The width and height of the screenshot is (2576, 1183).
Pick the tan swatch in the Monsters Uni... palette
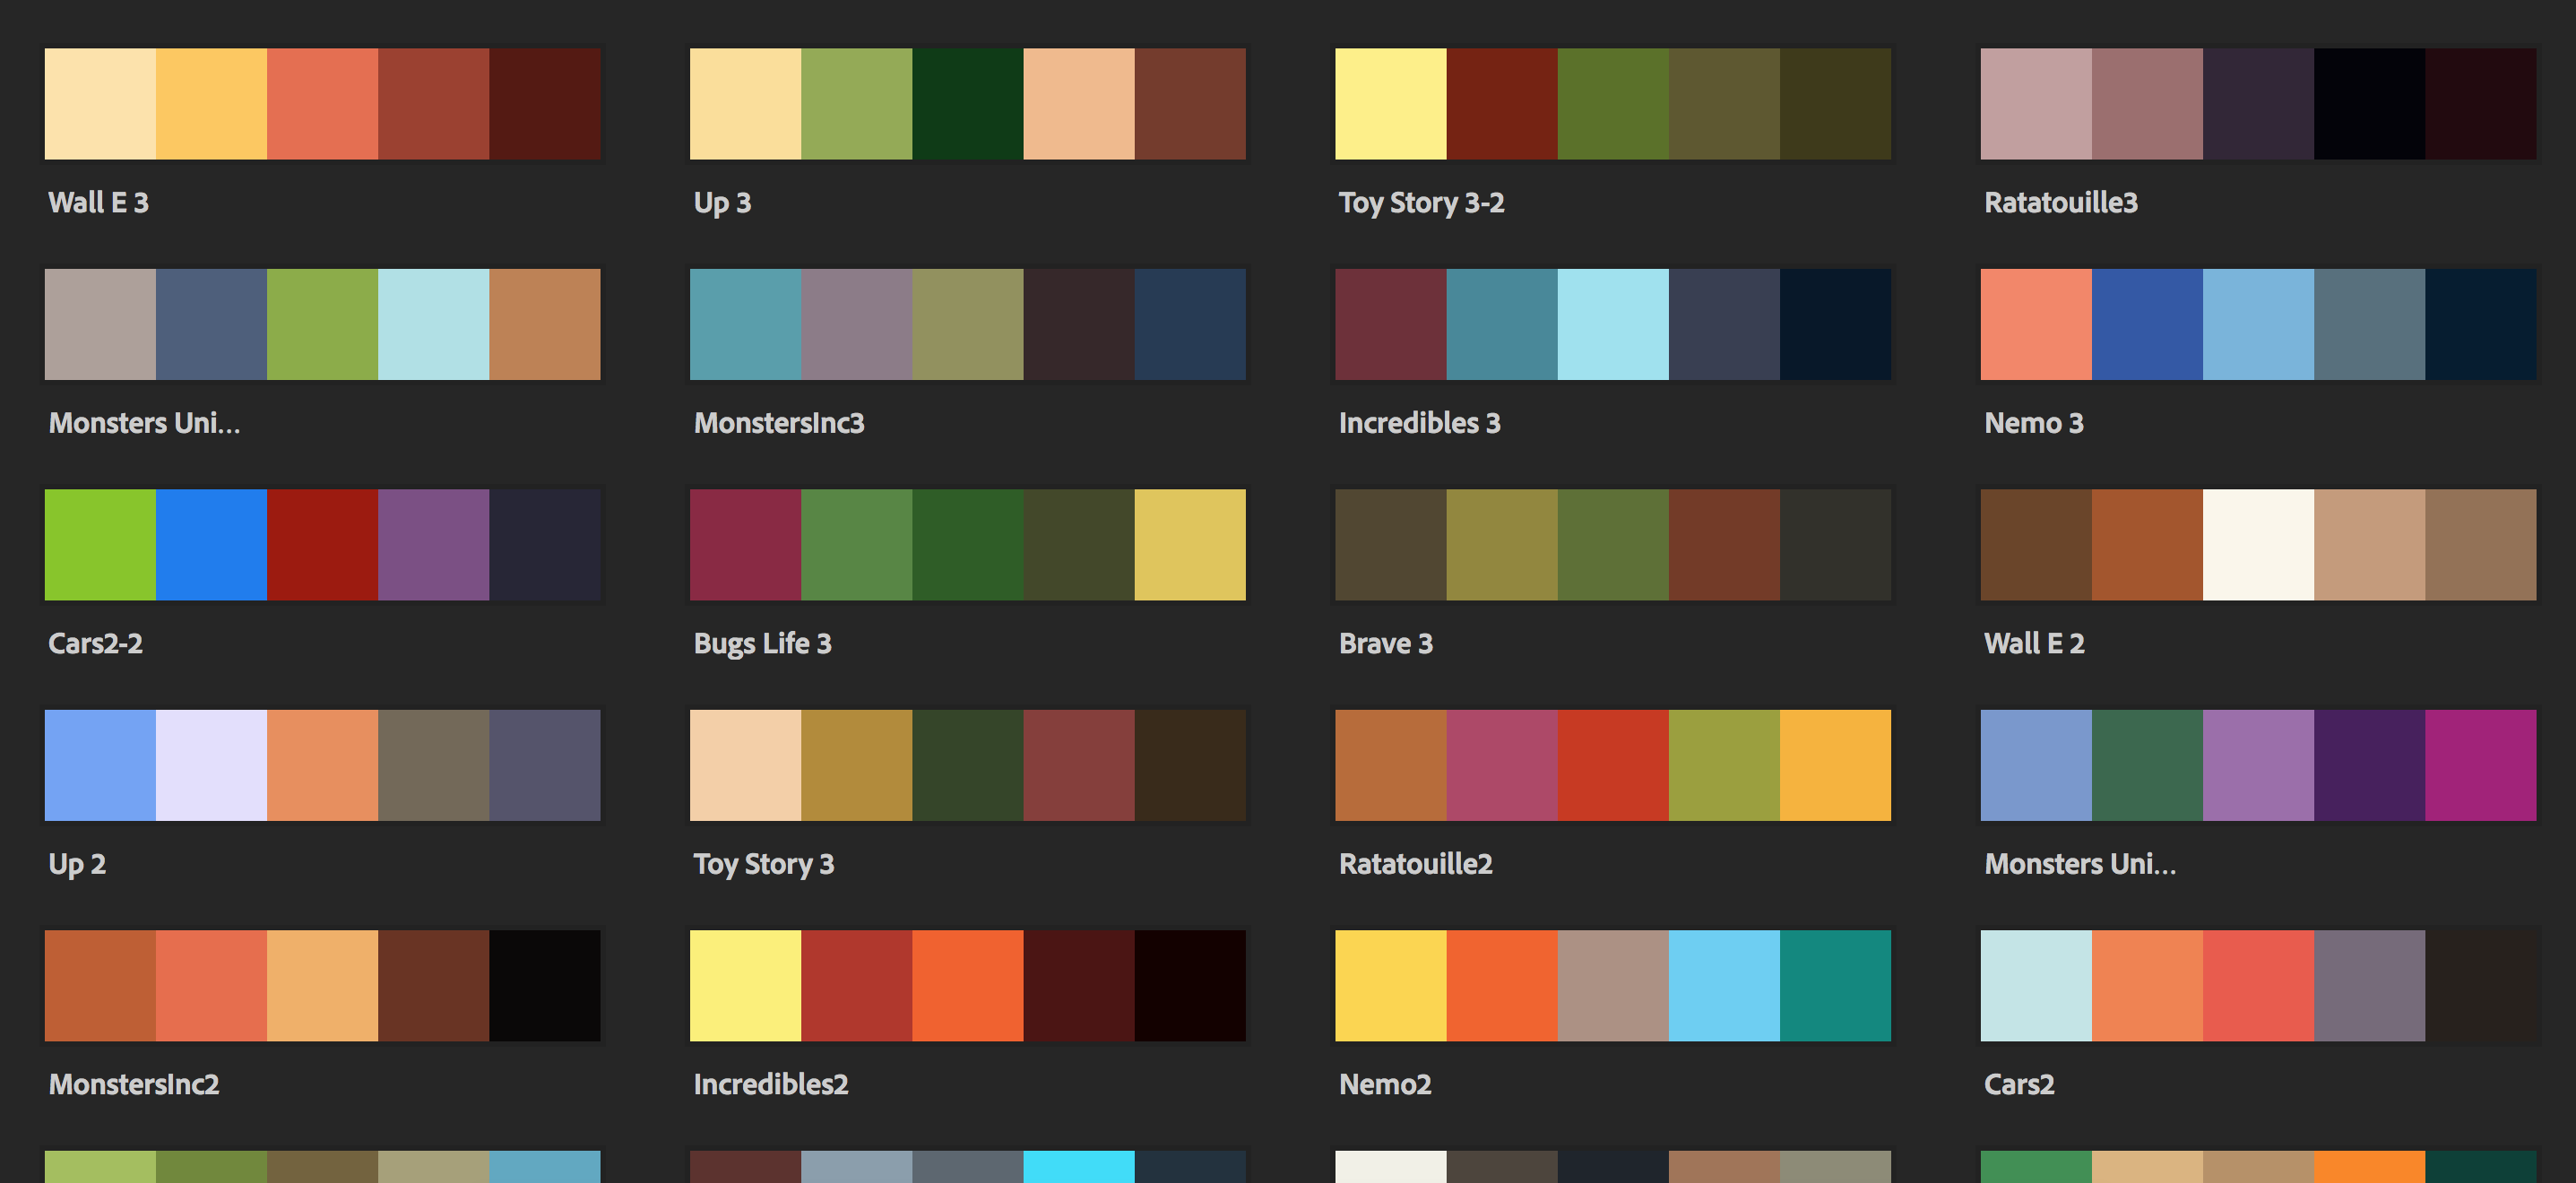pos(545,324)
